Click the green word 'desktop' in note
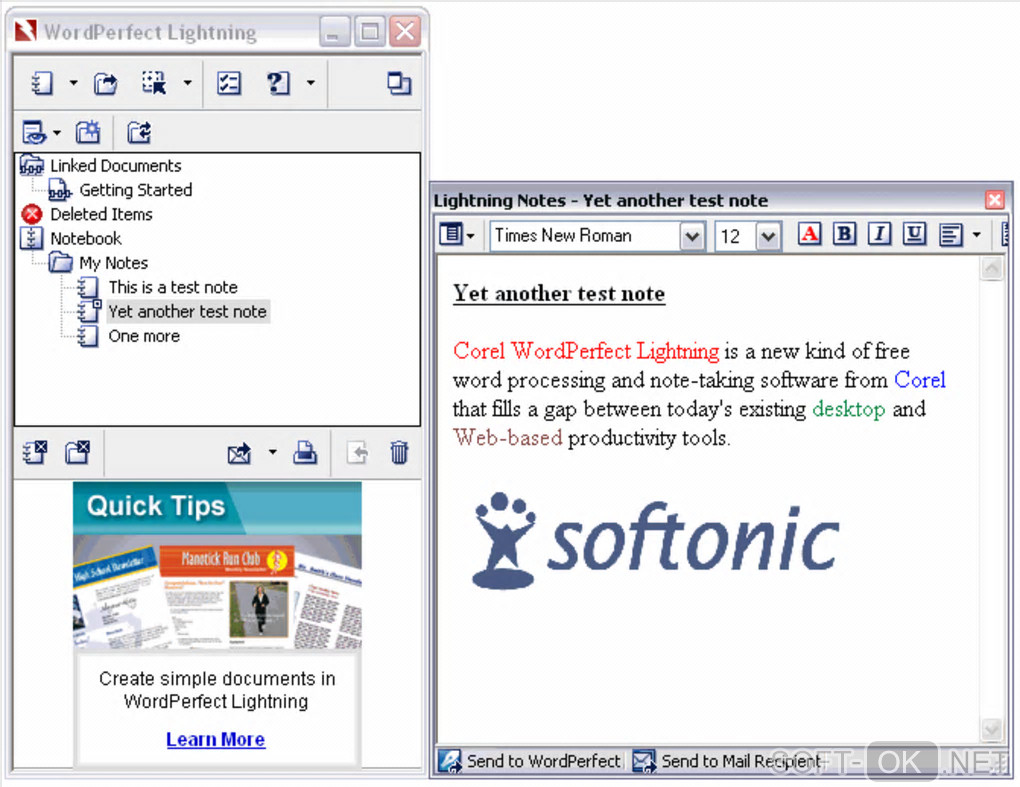Screen dimensions: 1020x787 pyautogui.click(x=849, y=409)
